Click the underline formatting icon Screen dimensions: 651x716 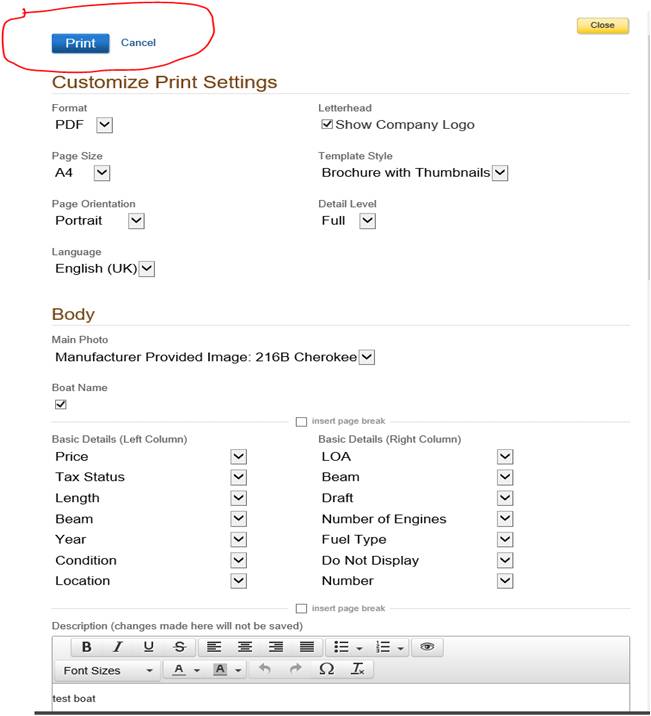[x=148, y=647]
